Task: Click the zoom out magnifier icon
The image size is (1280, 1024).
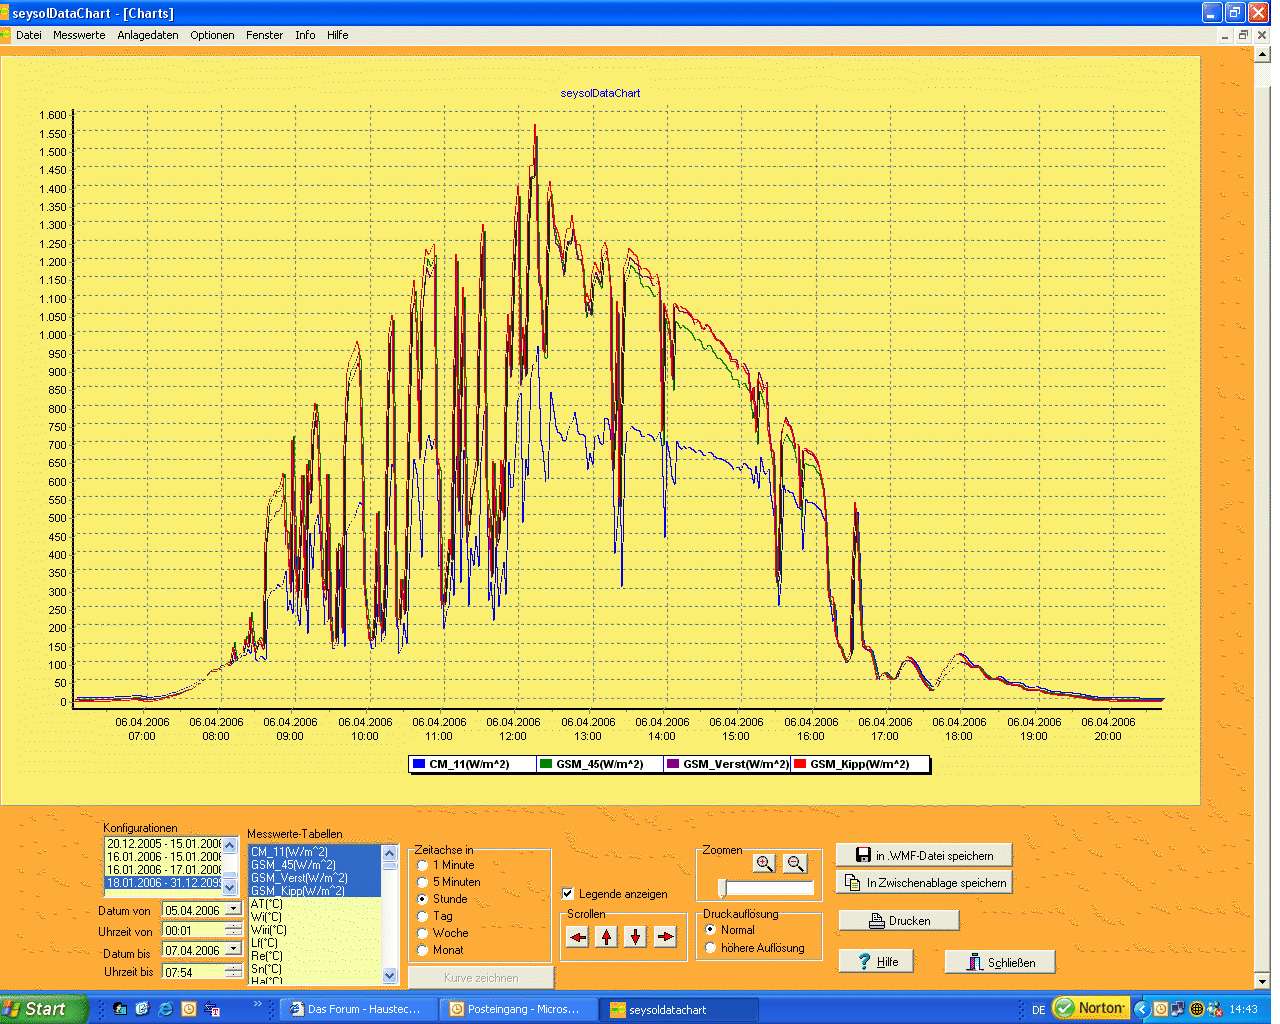Action: tap(795, 863)
